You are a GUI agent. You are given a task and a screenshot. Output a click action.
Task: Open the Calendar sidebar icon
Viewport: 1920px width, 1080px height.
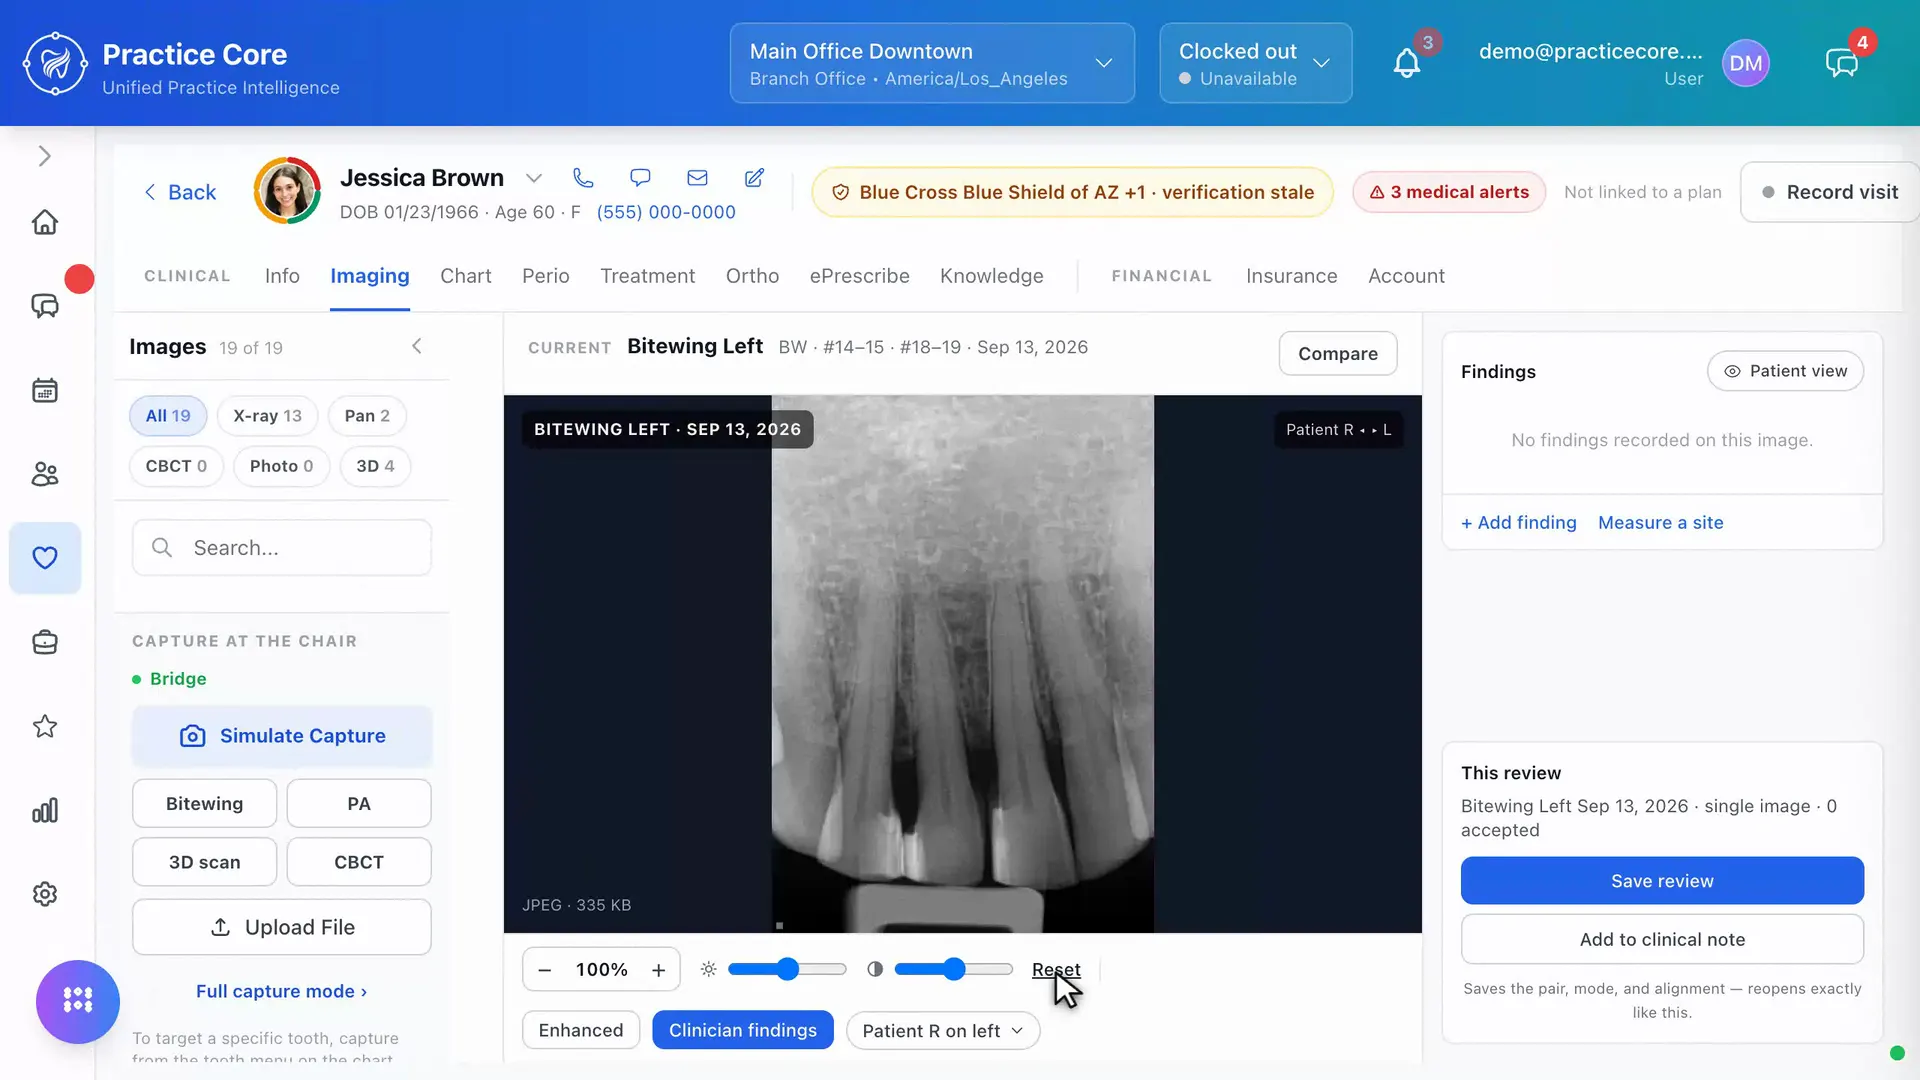pos(45,390)
